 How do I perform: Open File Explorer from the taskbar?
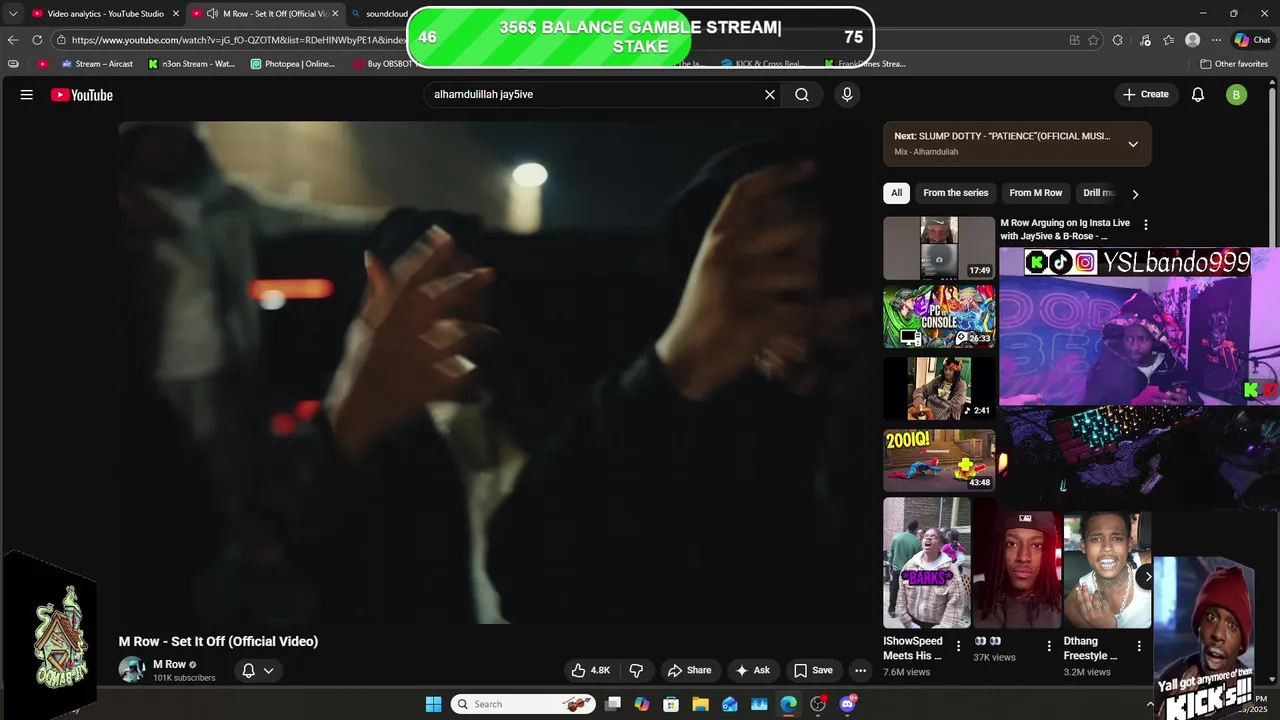[x=701, y=704]
